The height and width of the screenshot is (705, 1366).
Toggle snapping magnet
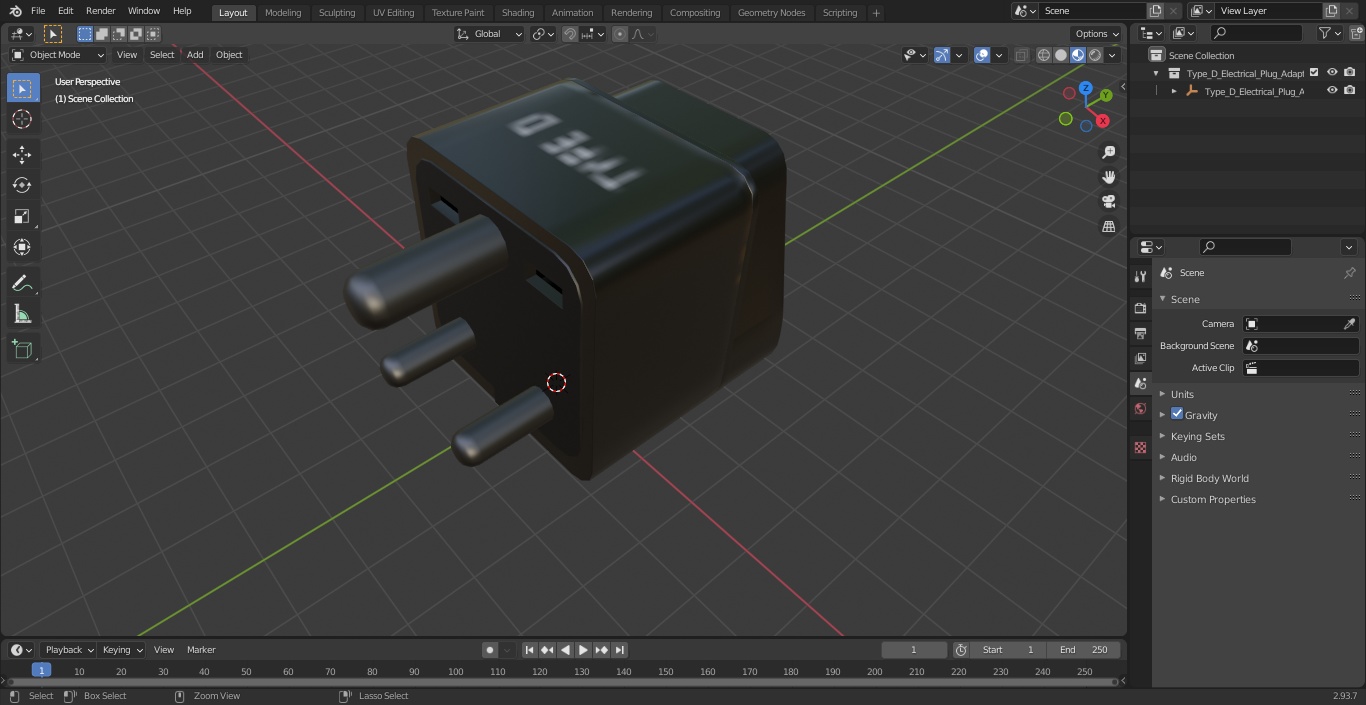570,34
